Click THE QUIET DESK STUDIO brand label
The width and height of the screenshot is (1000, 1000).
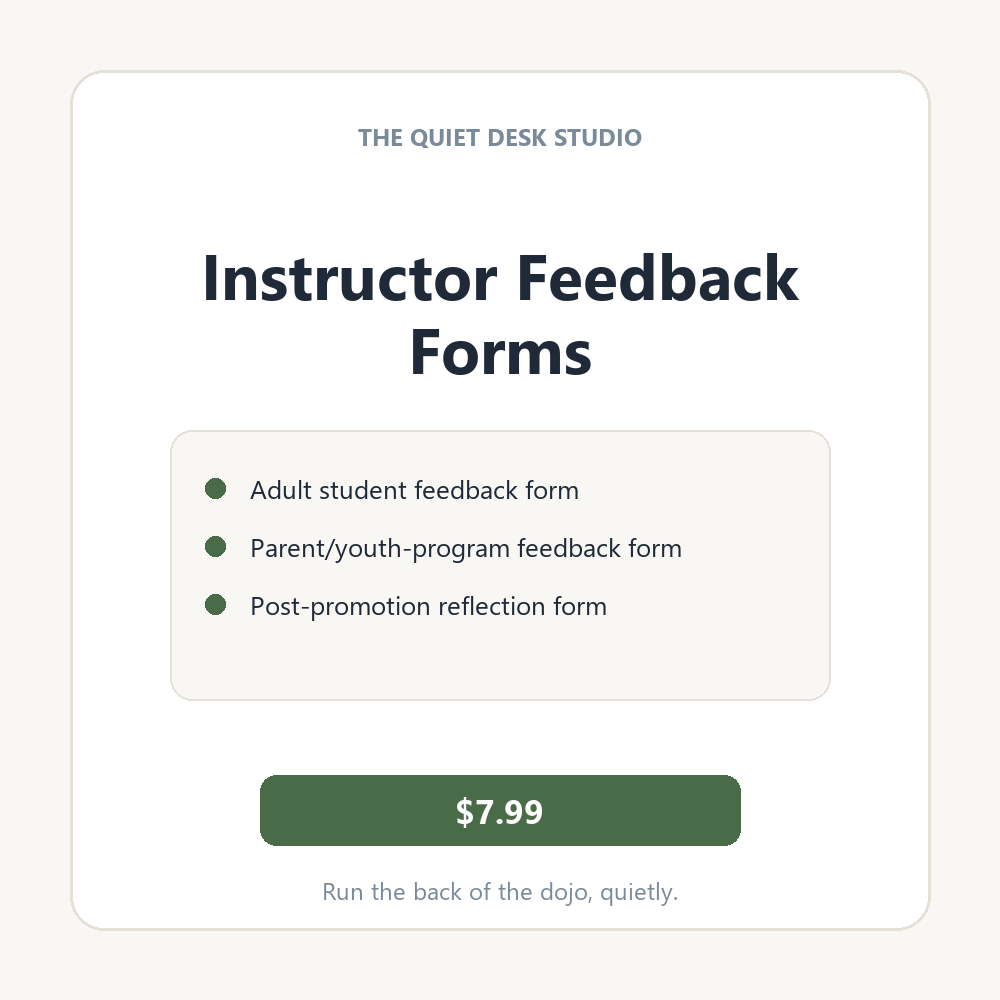point(500,138)
